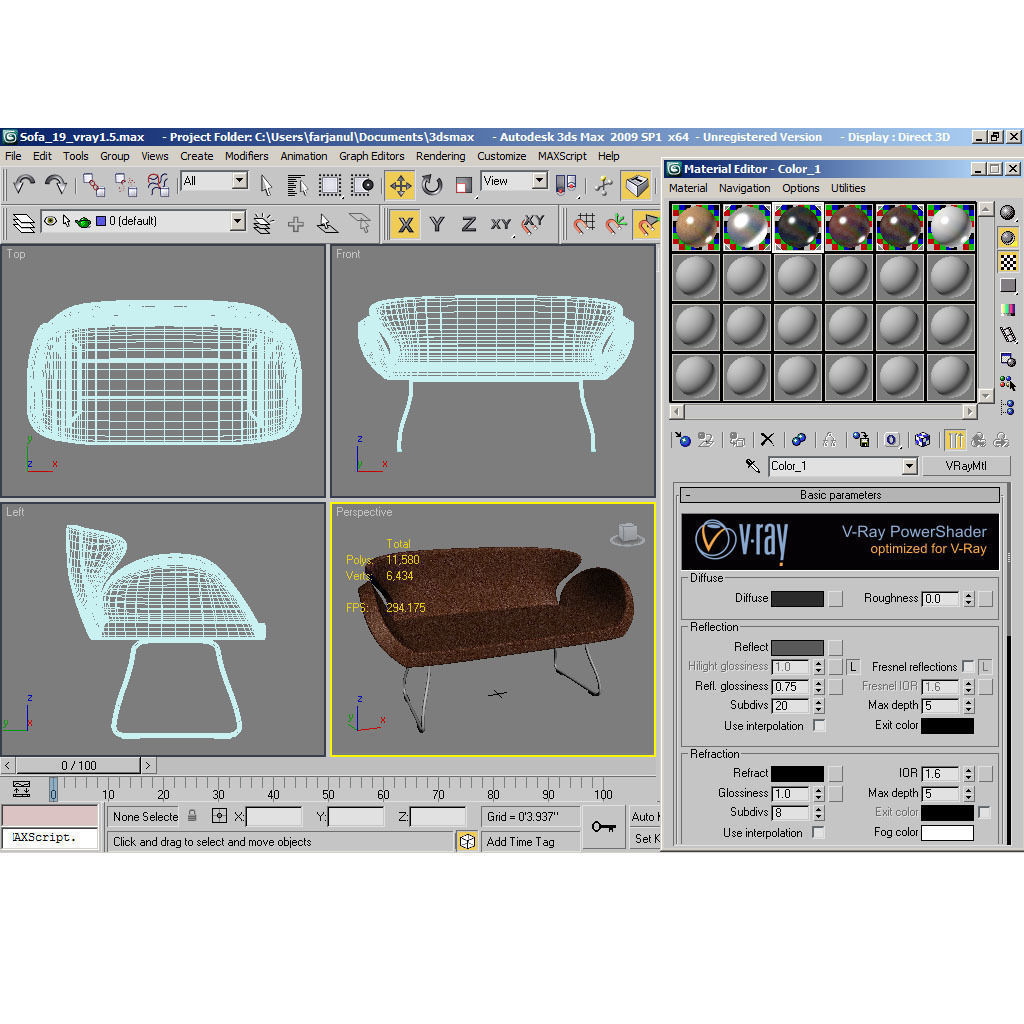Click the time slider 0 / 100 handle
This screenshot has height=1024, width=1024.
pyautogui.click(x=78, y=765)
